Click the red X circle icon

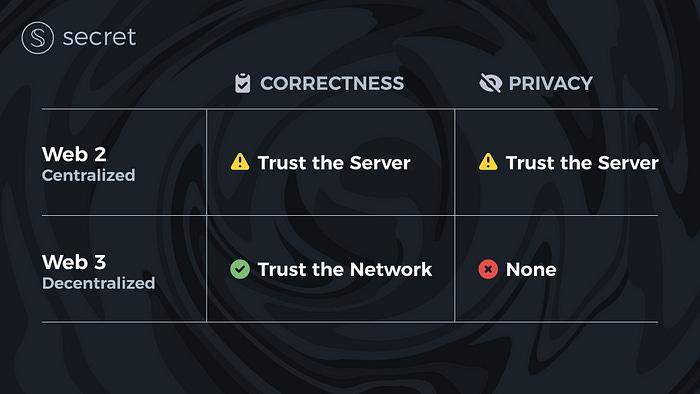point(488,269)
